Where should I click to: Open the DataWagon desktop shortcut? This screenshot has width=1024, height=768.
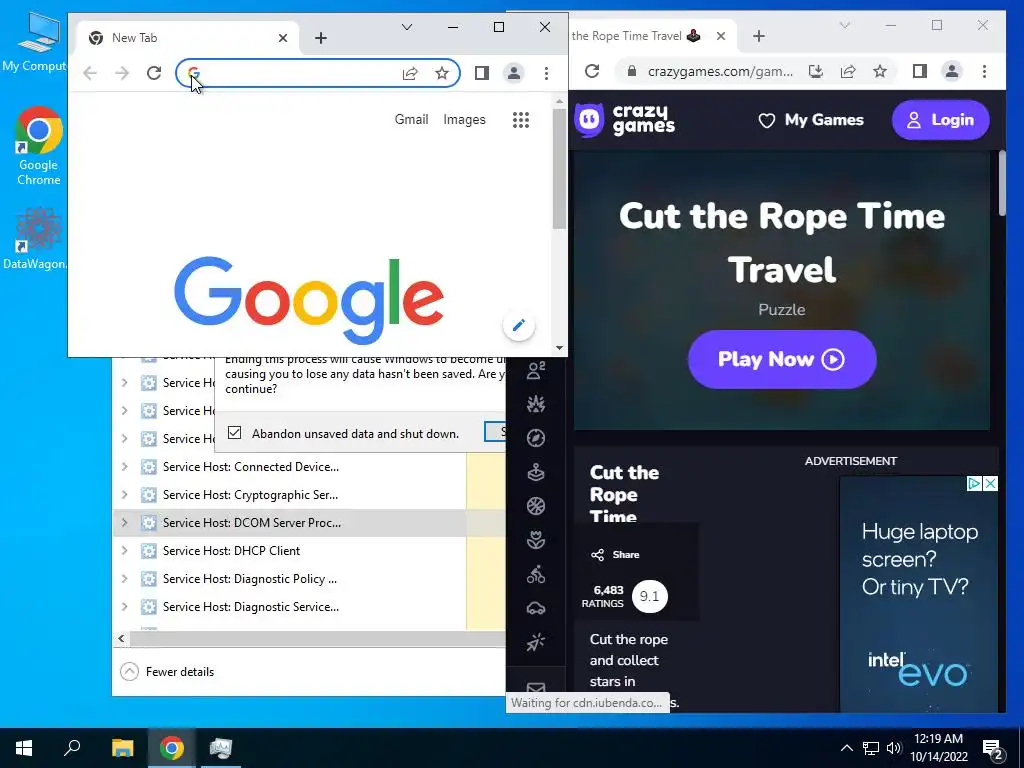point(35,238)
